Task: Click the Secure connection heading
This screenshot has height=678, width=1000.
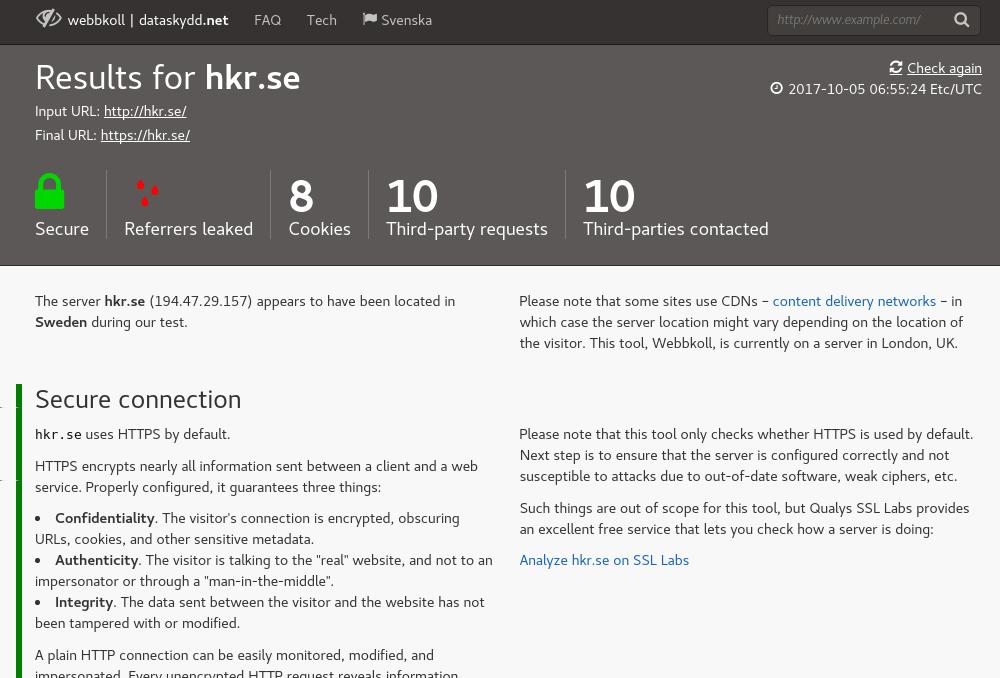Action: point(138,399)
